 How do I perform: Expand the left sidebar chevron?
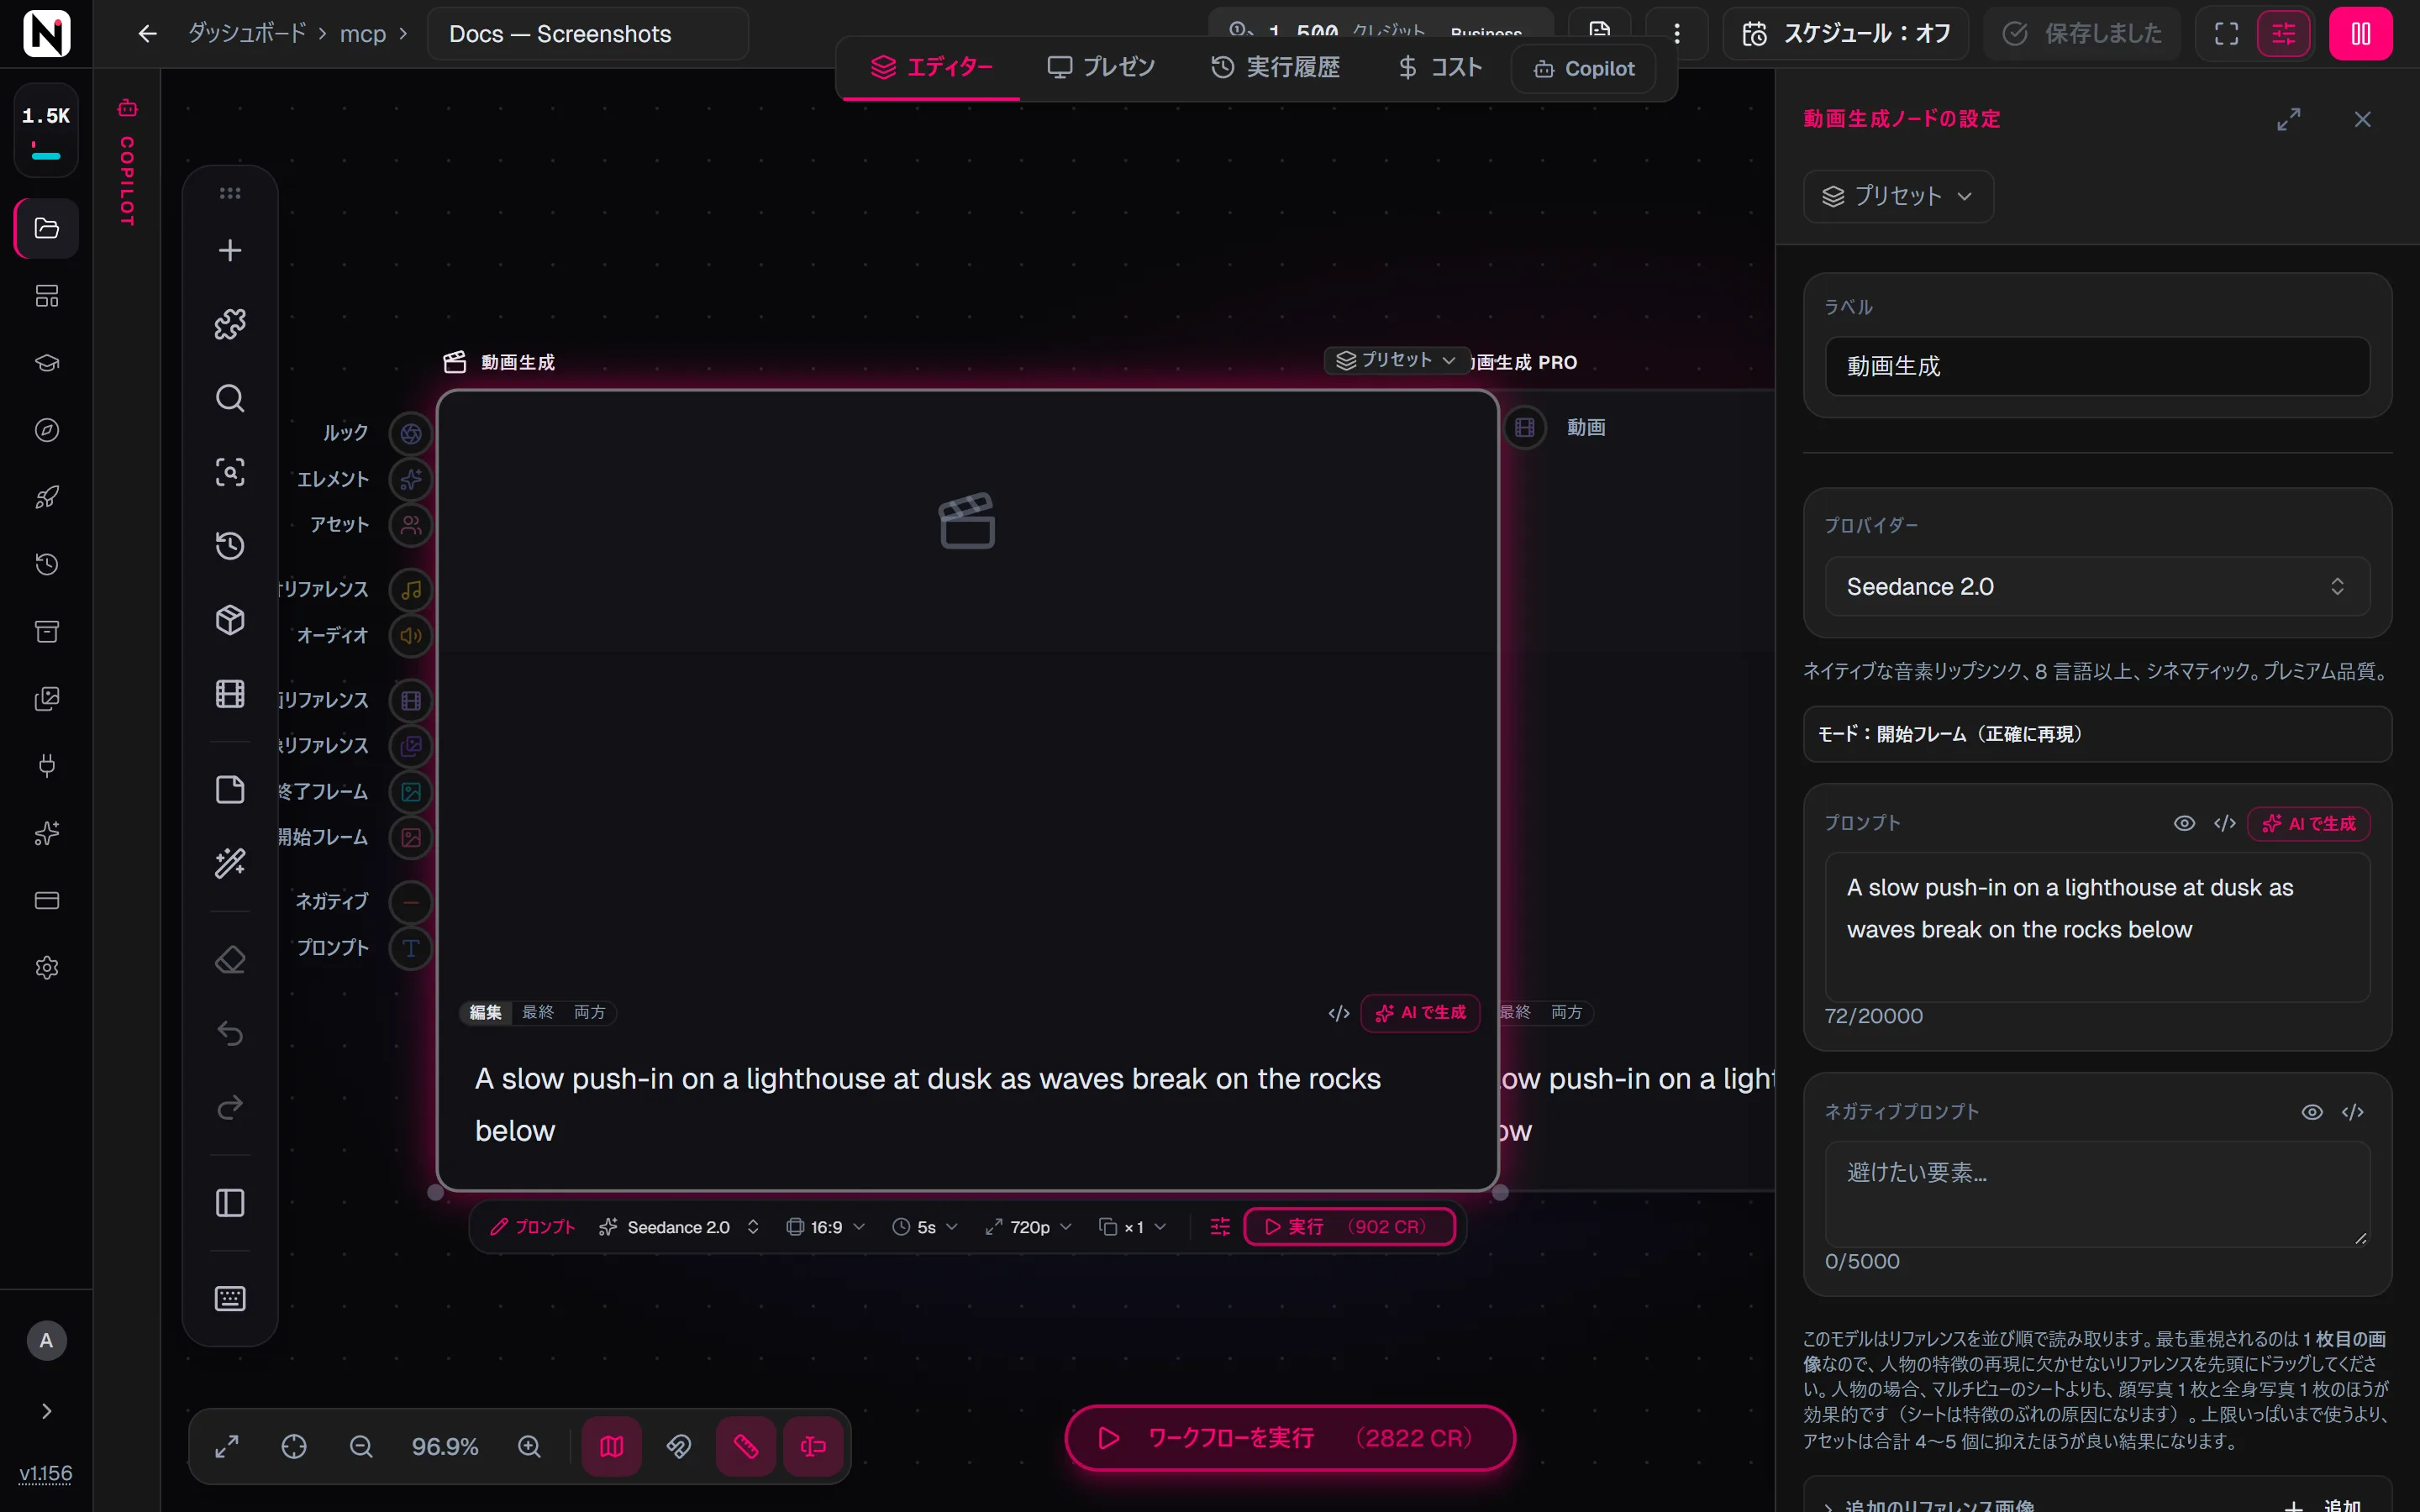click(x=46, y=1411)
